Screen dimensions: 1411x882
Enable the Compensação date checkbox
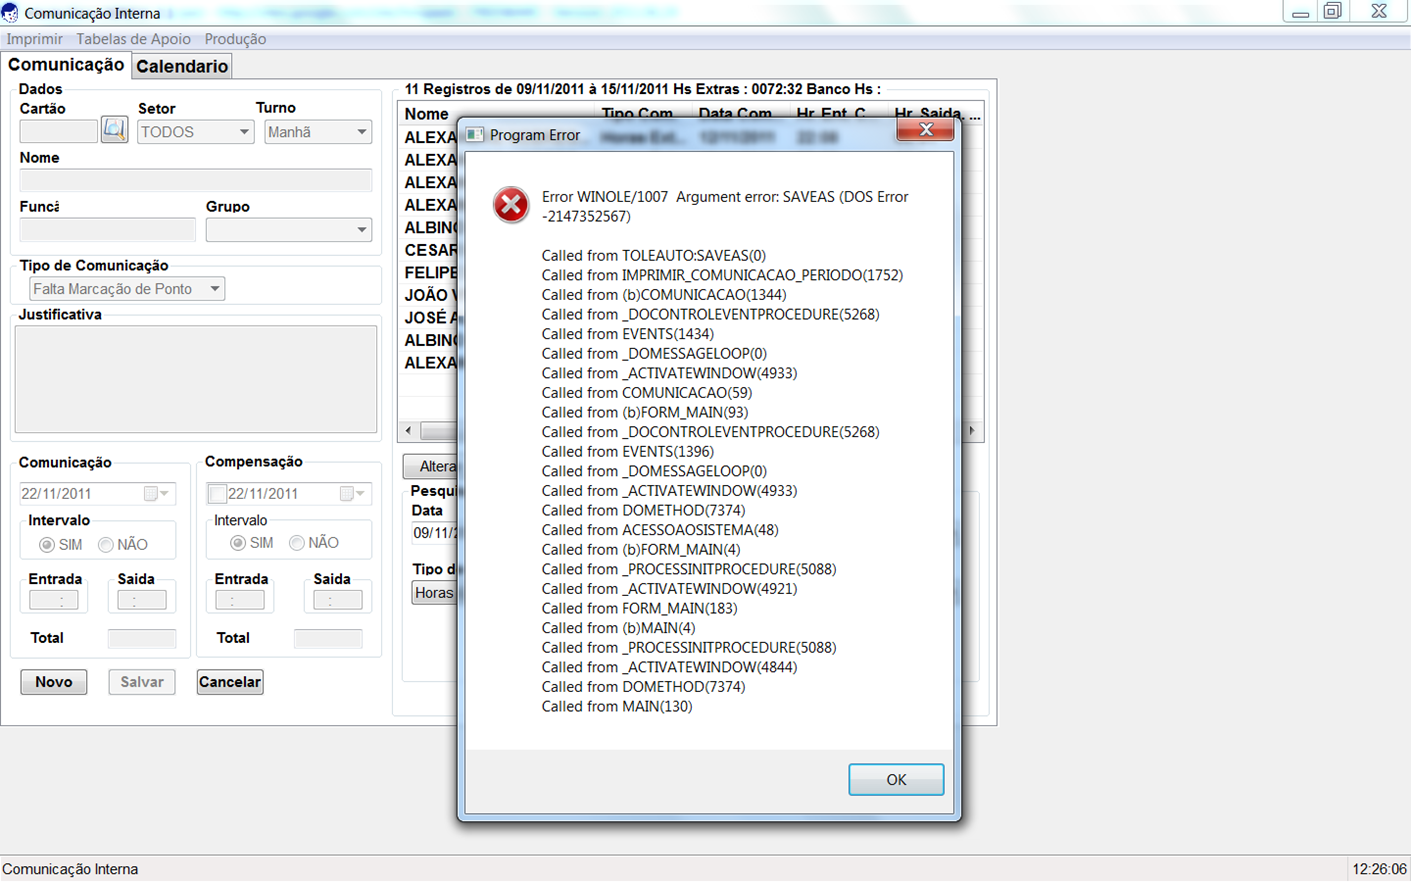(217, 494)
